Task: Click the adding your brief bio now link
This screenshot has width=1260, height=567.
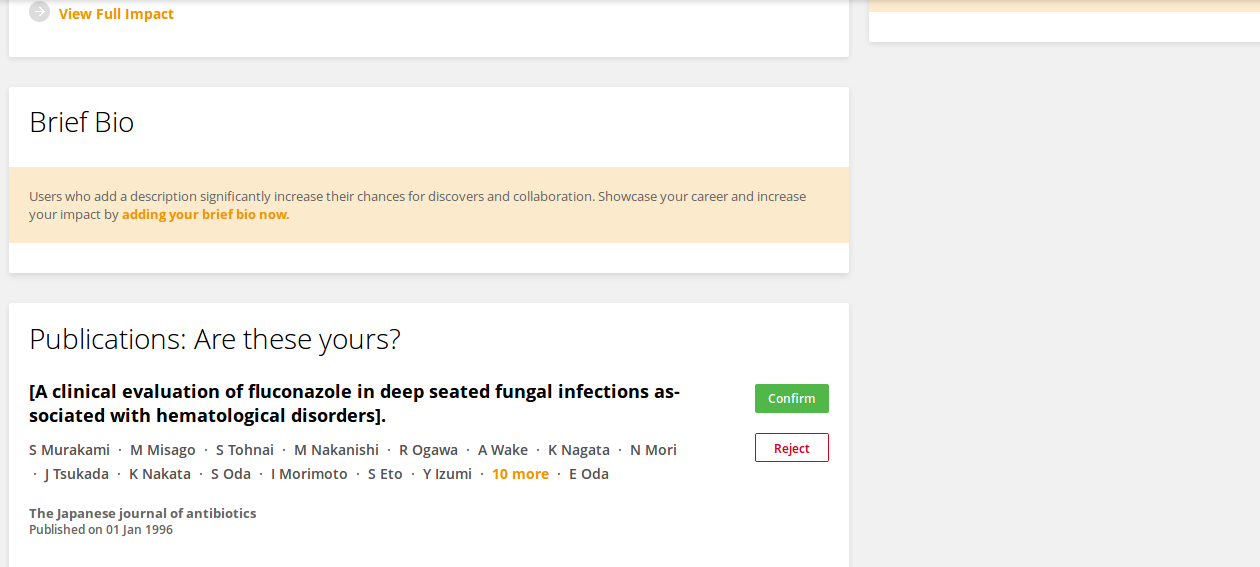Action: pyautogui.click(x=205, y=215)
